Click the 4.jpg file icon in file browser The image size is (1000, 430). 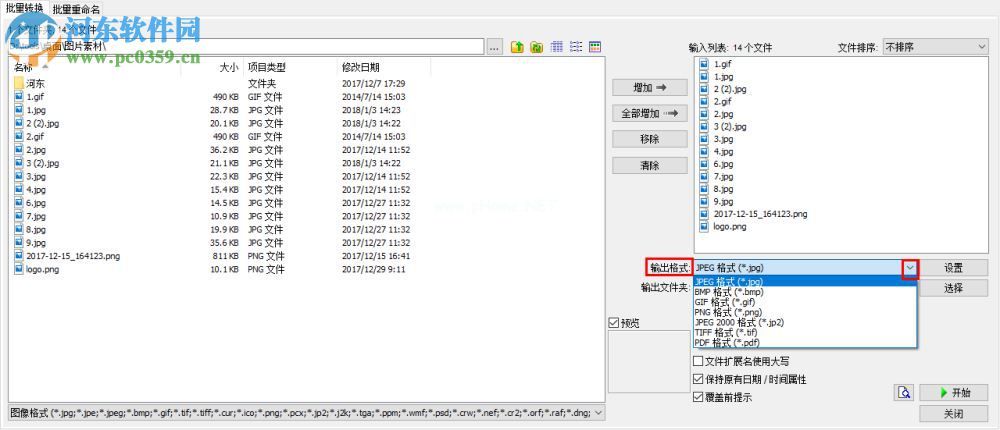[18, 189]
